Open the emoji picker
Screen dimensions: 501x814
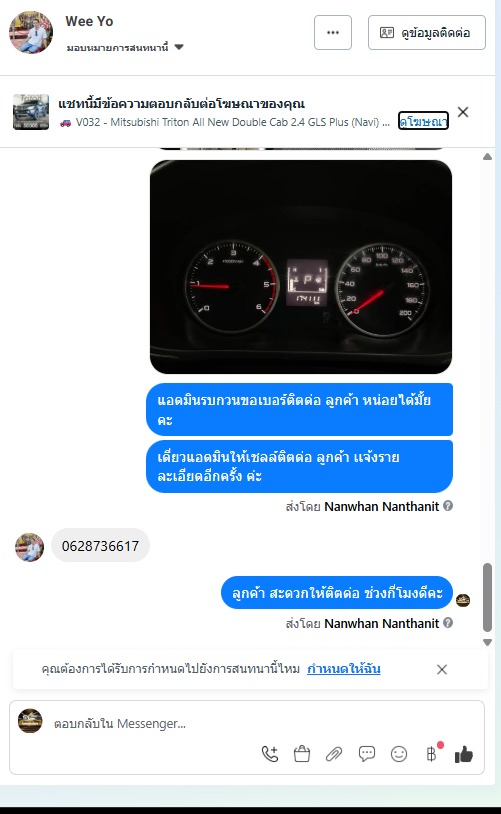(x=399, y=754)
